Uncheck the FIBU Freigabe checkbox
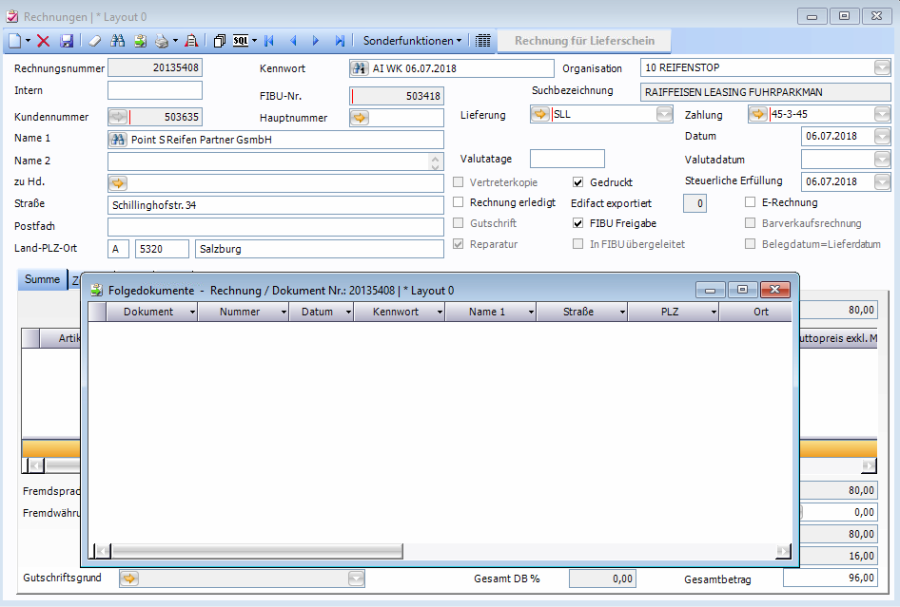The image size is (900, 607). [578, 223]
